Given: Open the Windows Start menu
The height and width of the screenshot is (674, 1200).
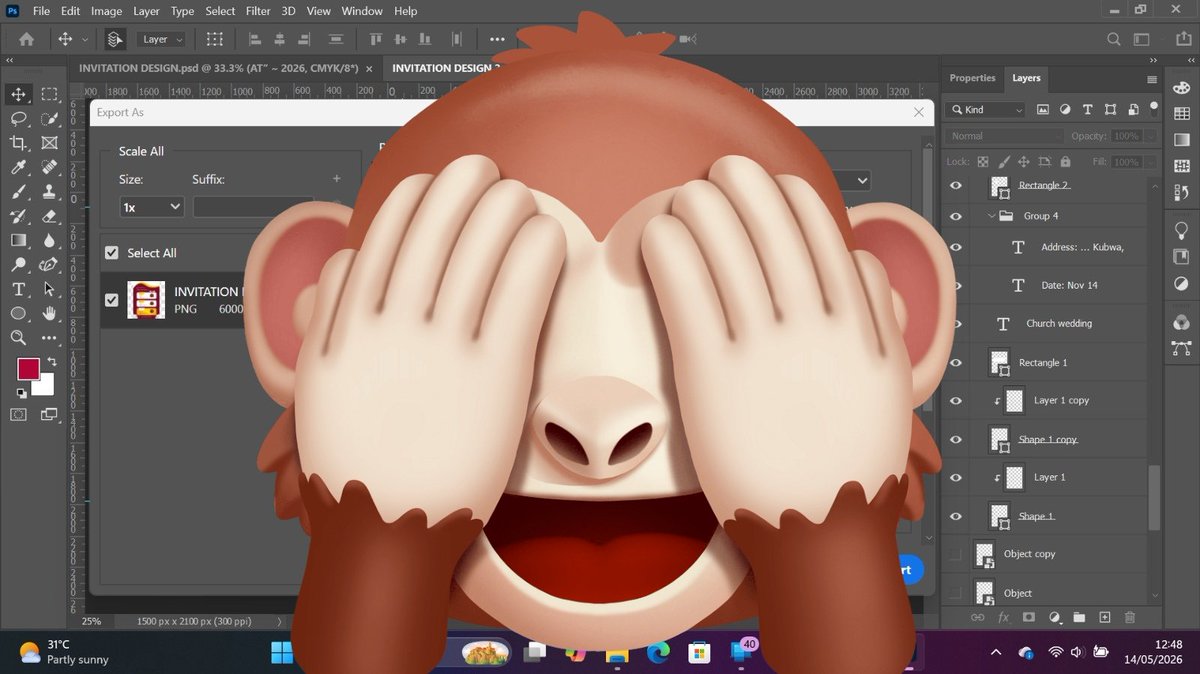Looking at the screenshot, I should [x=282, y=653].
